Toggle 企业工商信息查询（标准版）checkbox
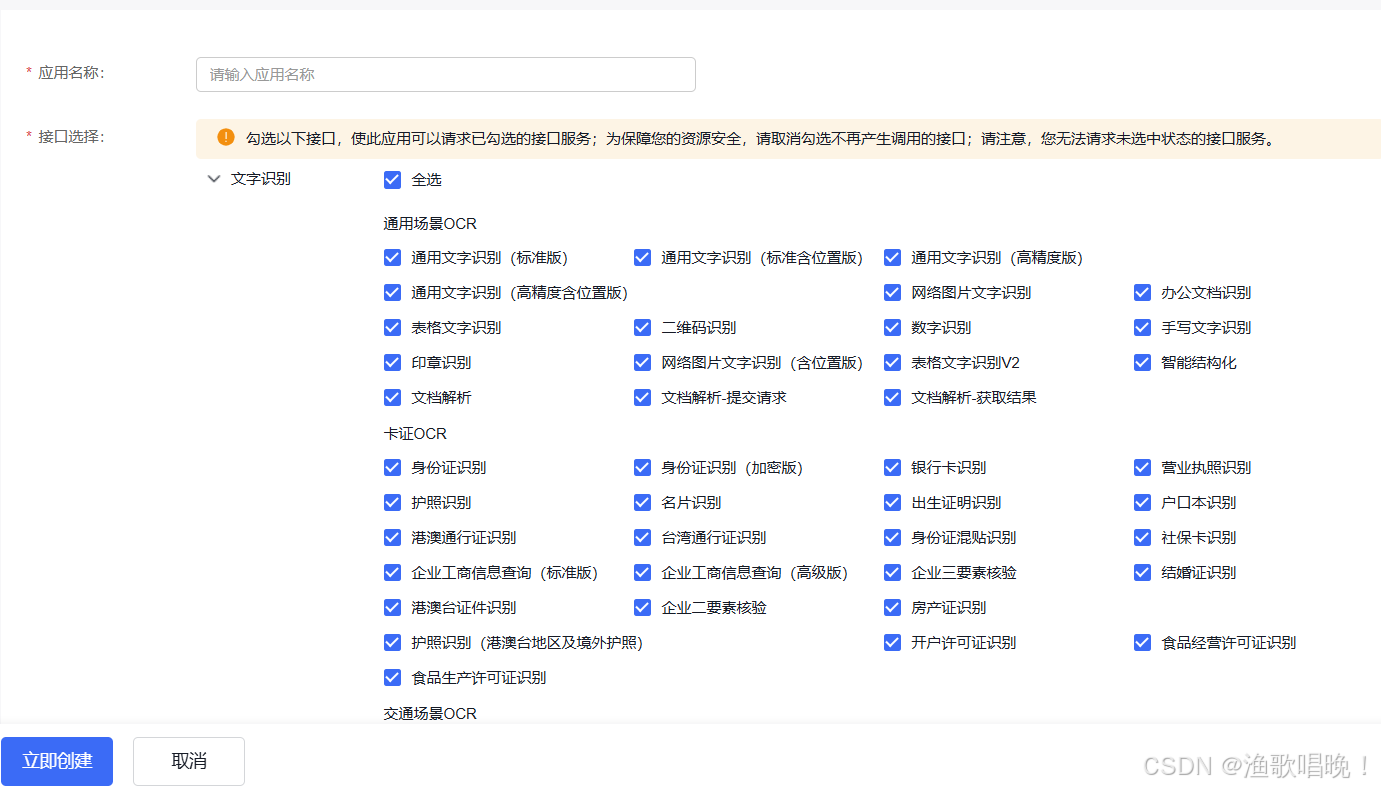Screen dimensions: 1381x789 392,572
